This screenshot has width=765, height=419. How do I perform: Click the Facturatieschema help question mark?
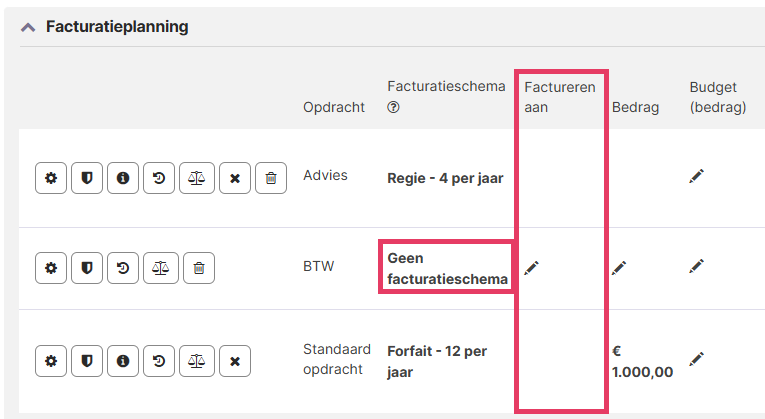click(x=393, y=108)
